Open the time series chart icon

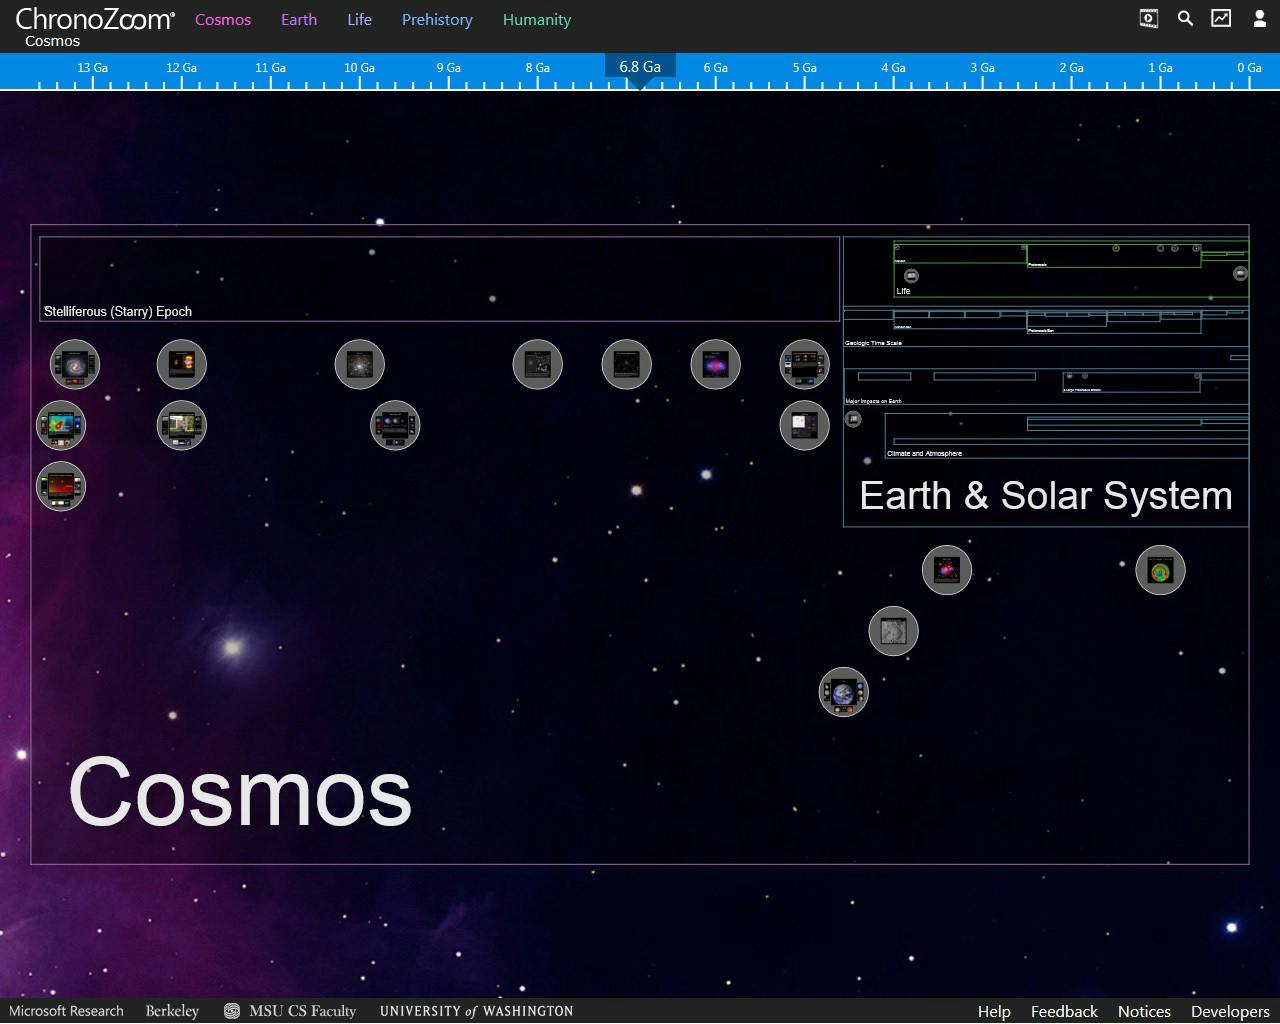(x=1221, y=18)
